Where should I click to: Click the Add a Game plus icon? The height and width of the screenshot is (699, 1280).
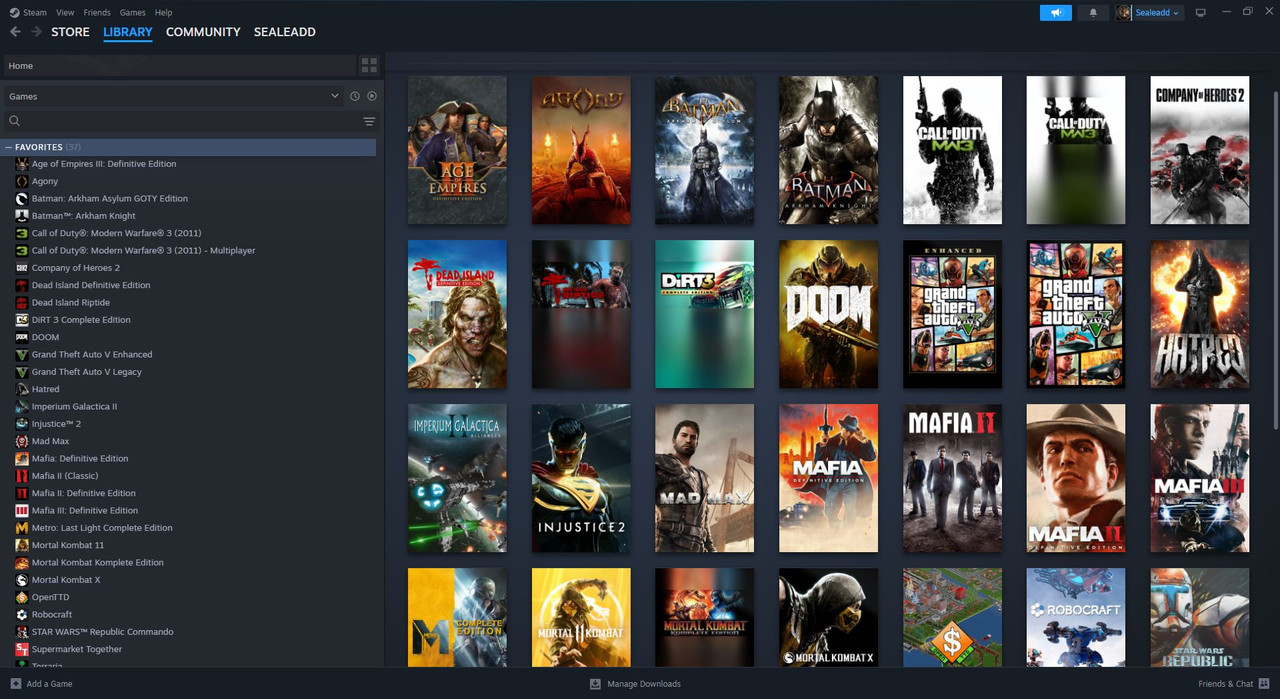click(15, 684)
